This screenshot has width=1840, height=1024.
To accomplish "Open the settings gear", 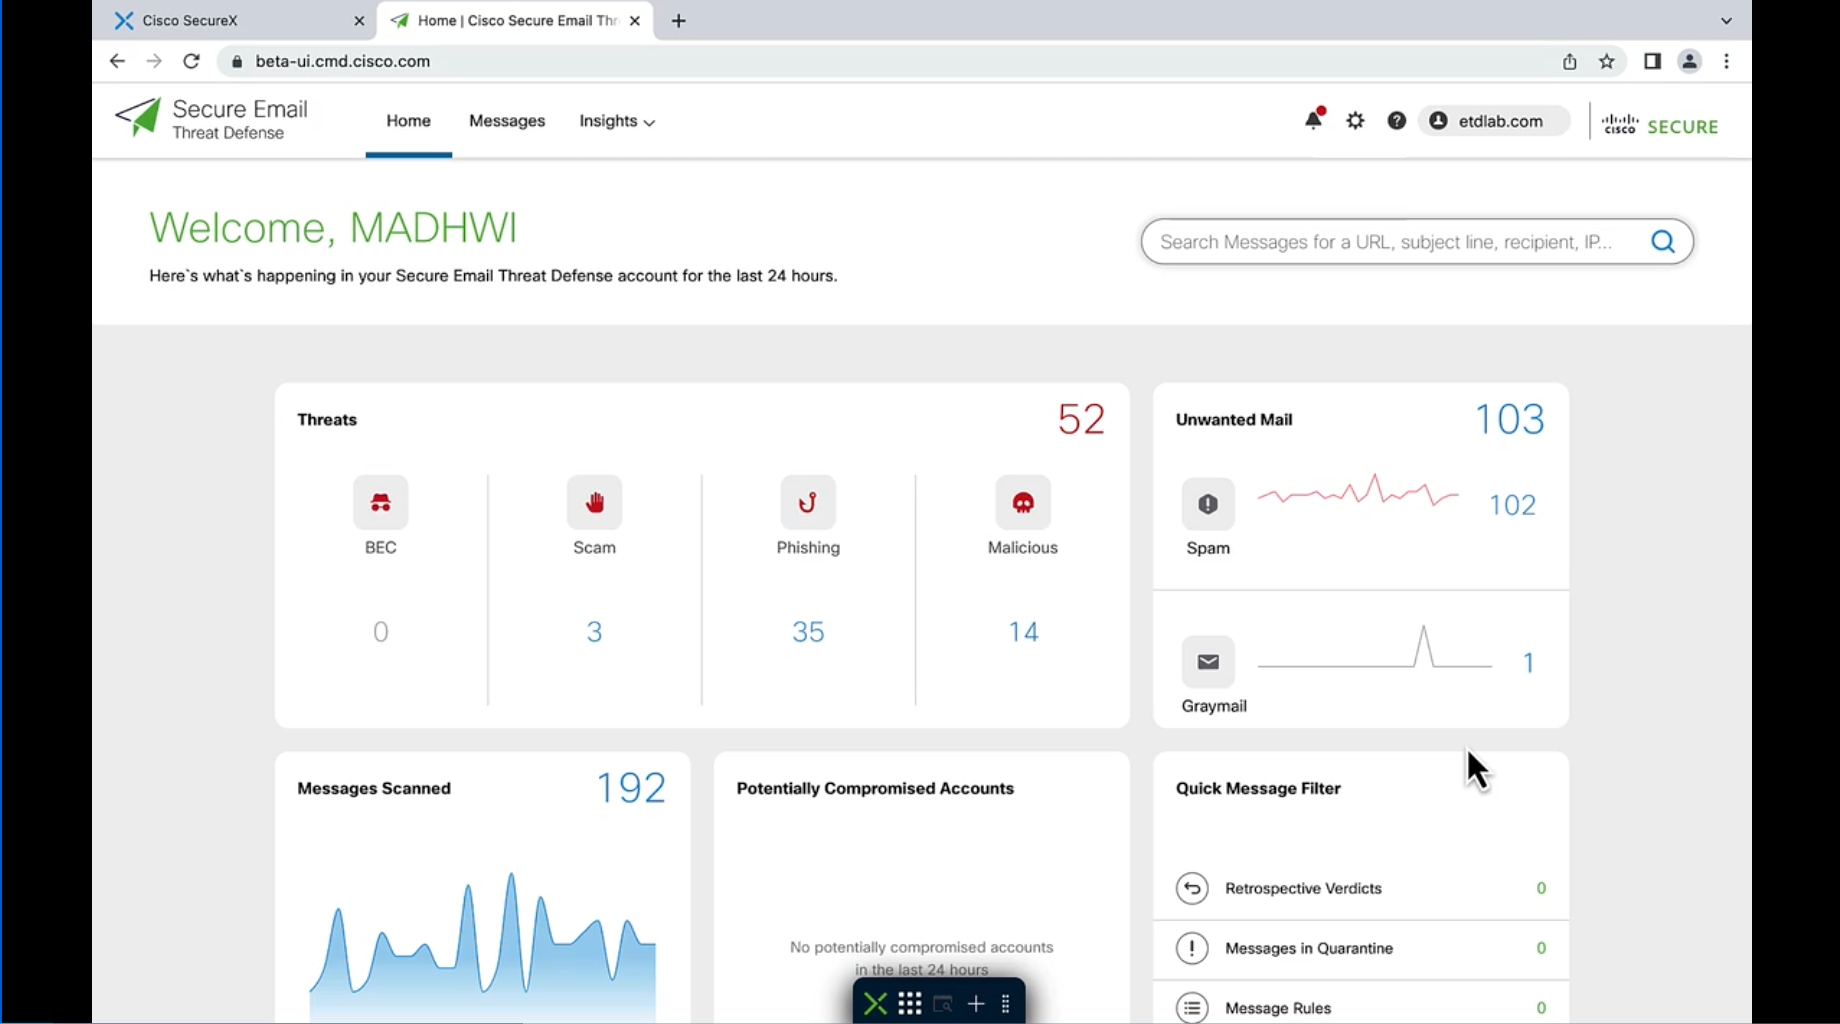I will (1355, 120).
